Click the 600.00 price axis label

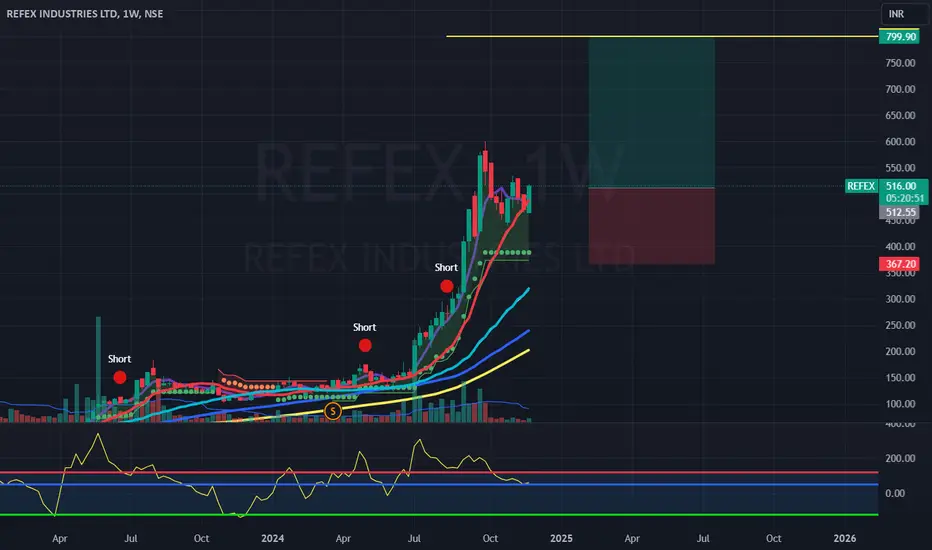tap(900, 142)
